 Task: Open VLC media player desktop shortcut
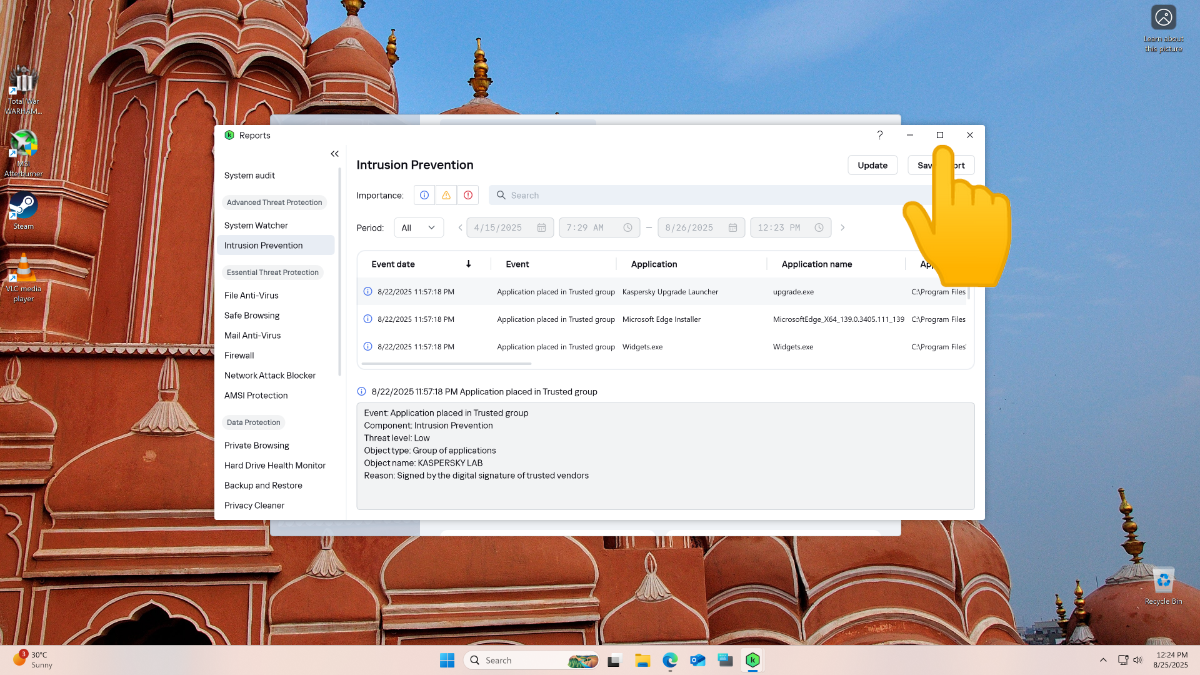(23, 277)
